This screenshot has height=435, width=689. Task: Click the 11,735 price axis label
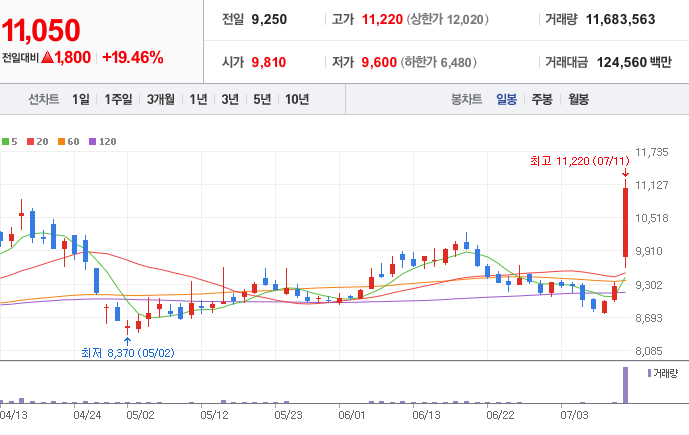point(652,152)
